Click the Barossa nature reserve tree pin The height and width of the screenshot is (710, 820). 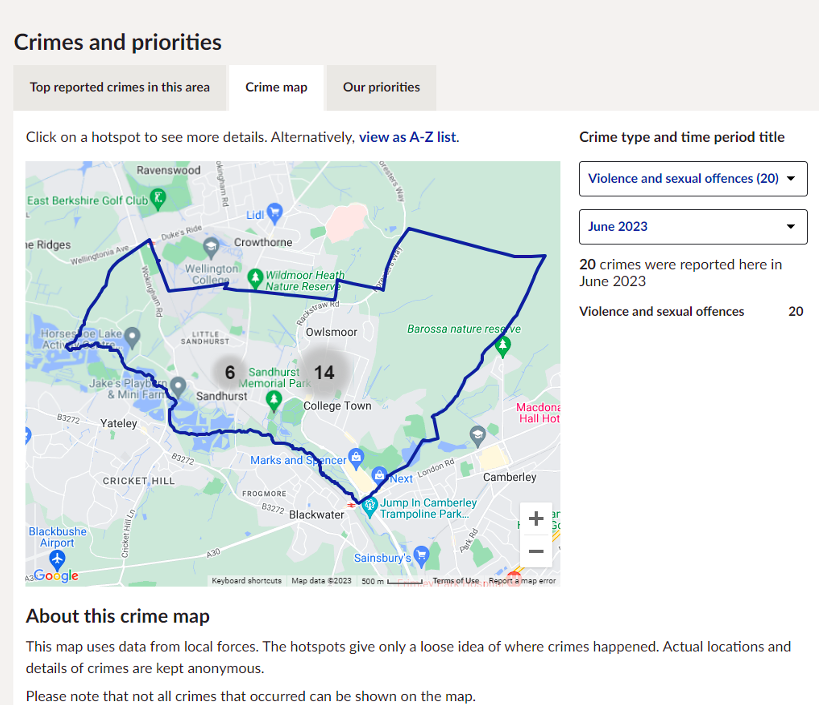[503, 346]
